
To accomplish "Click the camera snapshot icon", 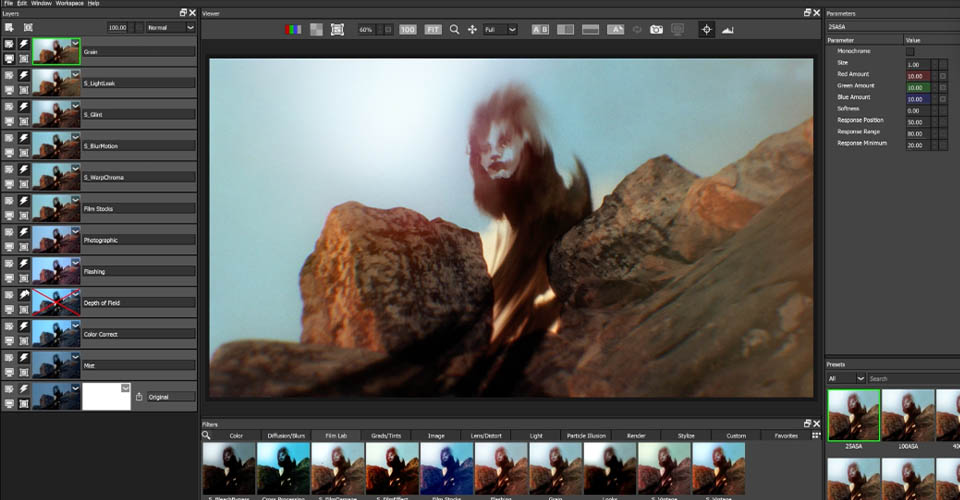I will pos(656,29).
